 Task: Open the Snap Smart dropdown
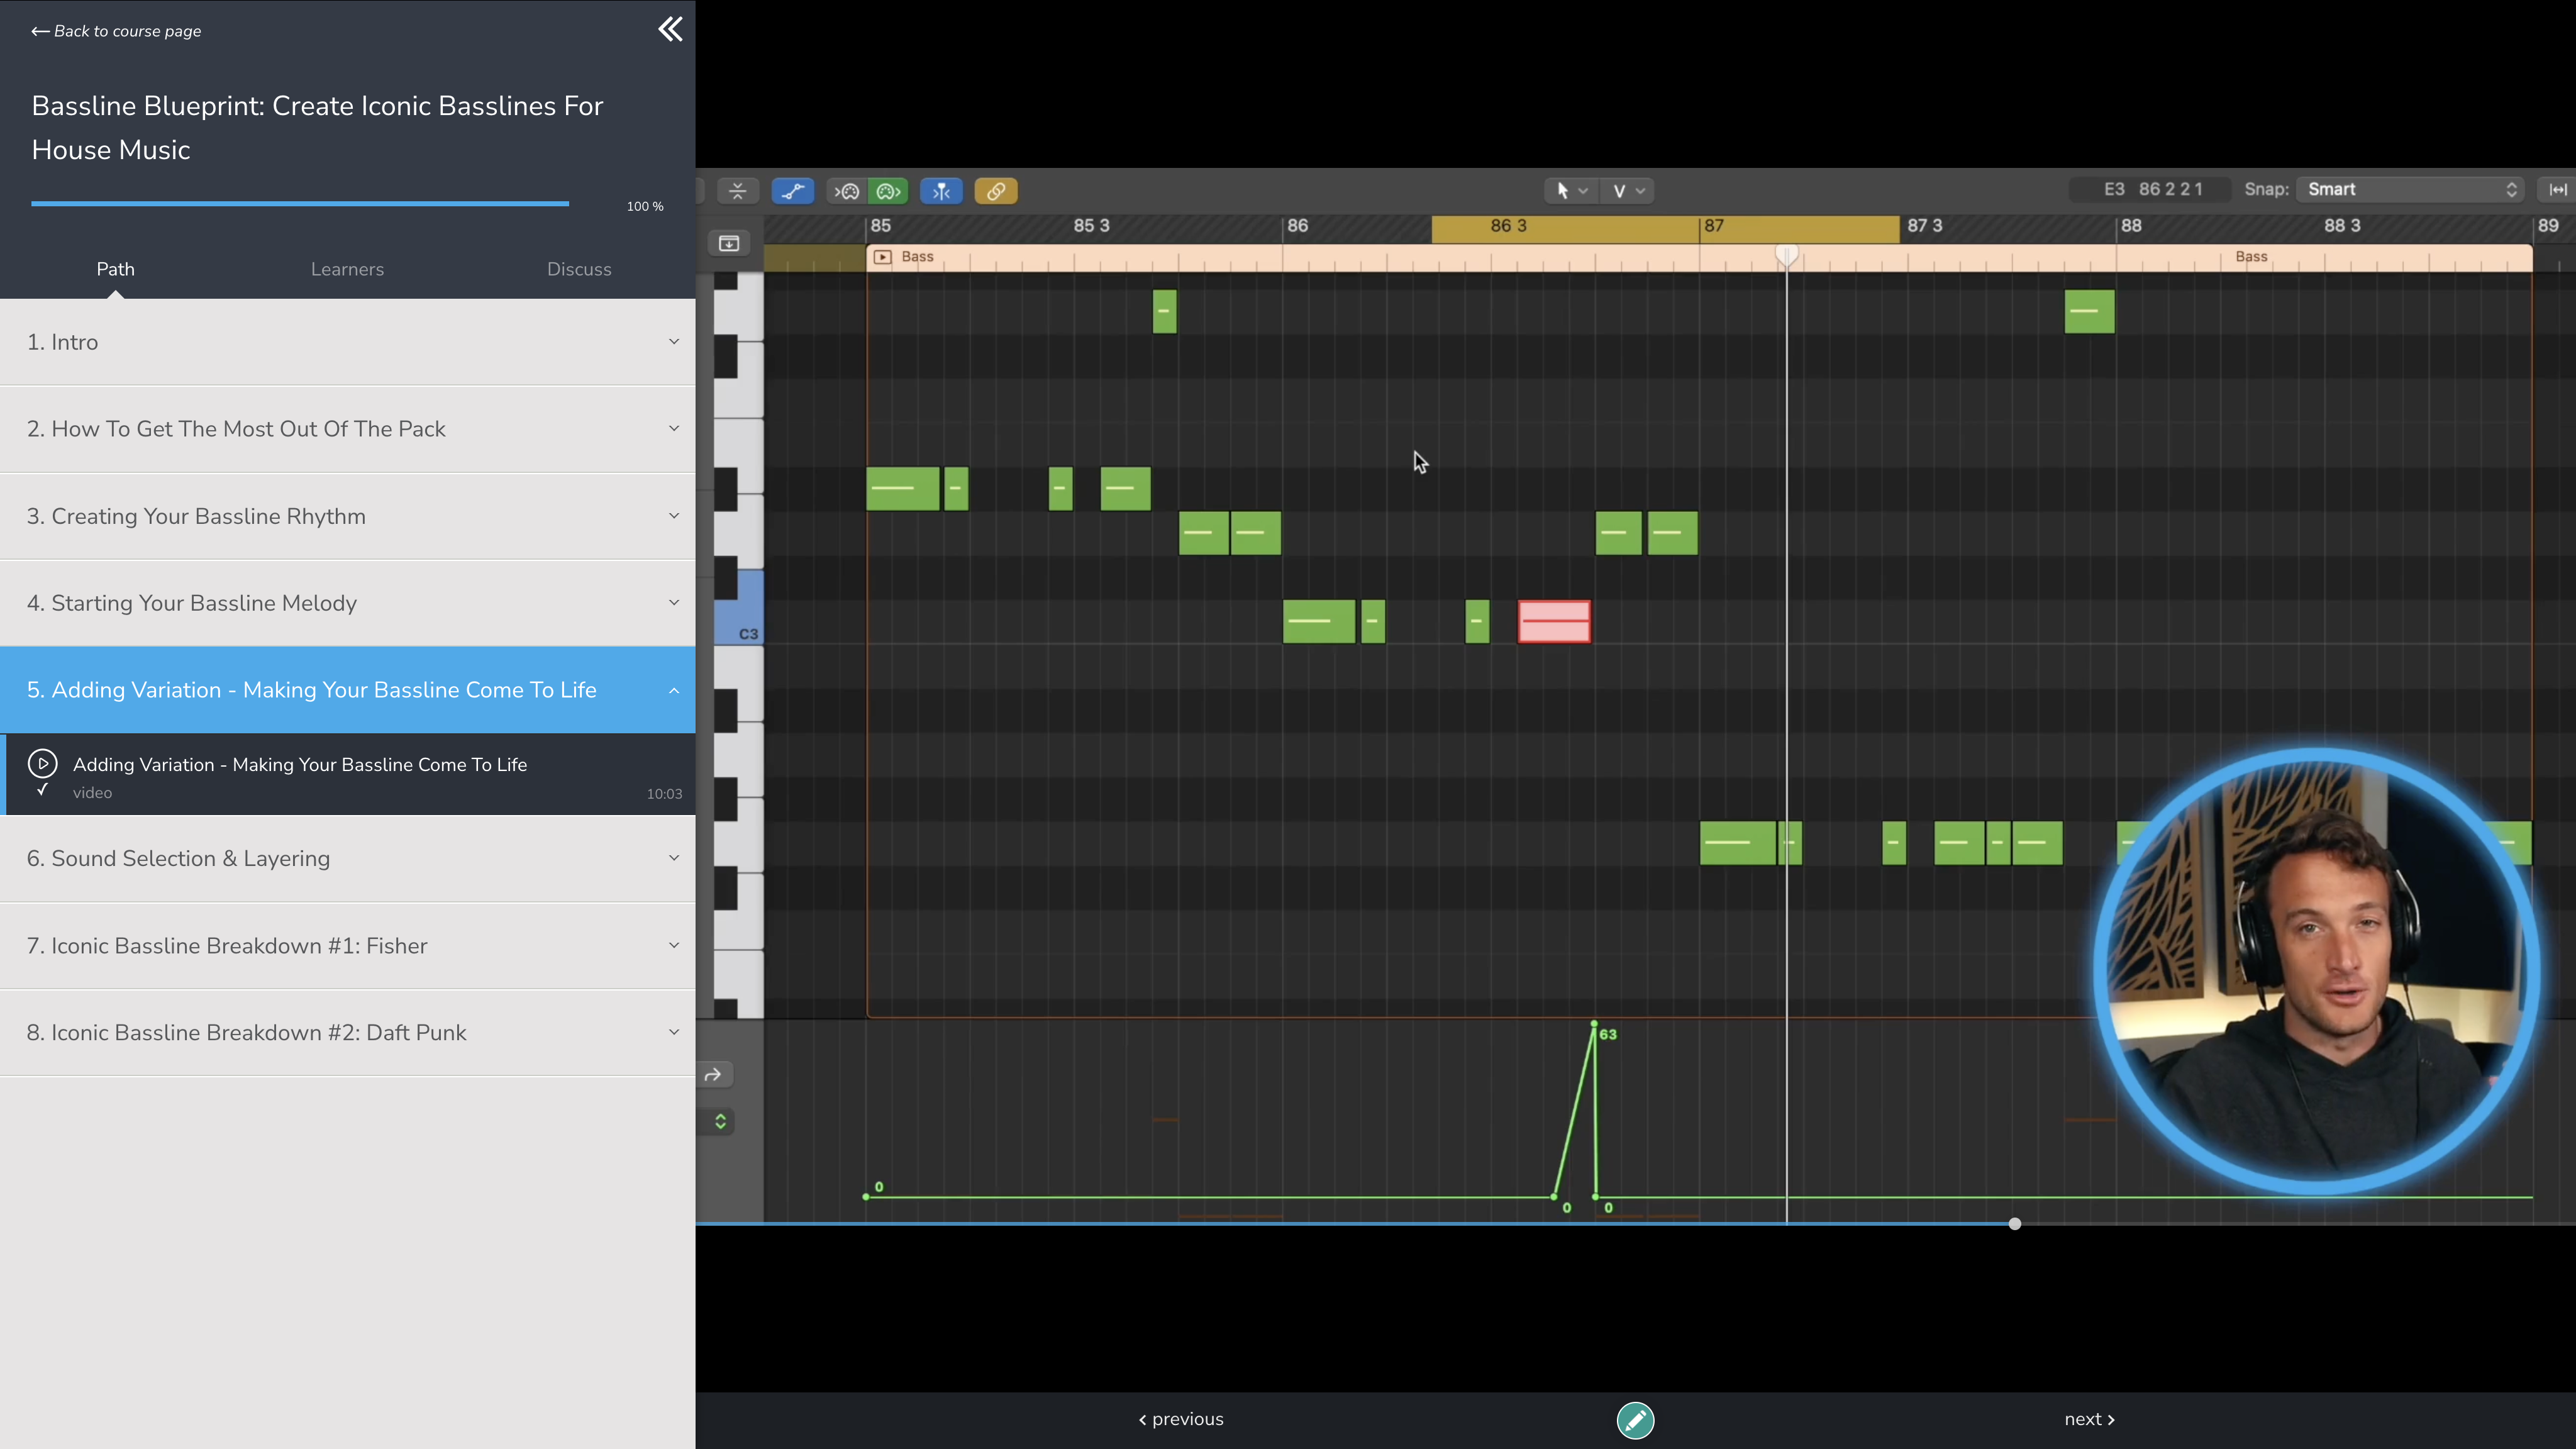coord(2411,189)
